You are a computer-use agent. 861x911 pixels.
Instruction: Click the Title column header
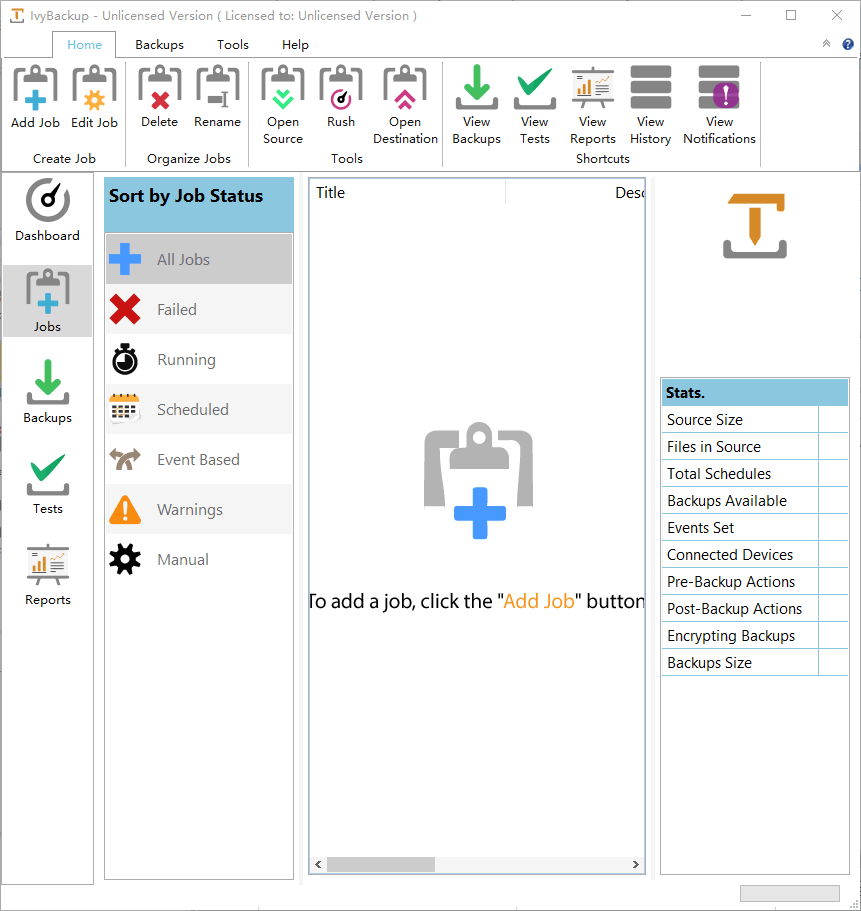coord(407,192)
